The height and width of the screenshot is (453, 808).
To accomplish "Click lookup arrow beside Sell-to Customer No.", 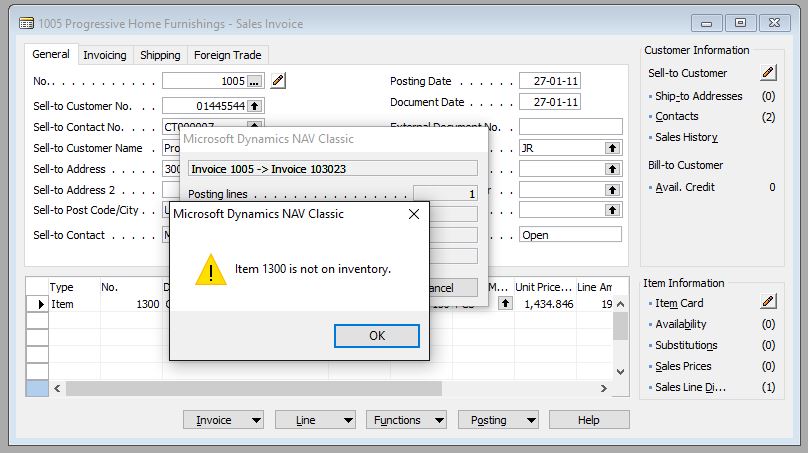I will point(255,106).
